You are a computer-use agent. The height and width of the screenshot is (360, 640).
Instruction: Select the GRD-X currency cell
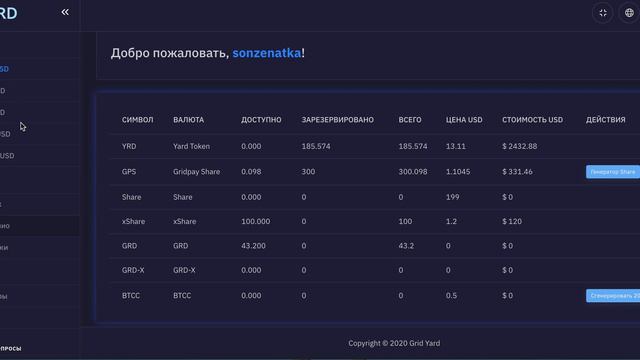pyautogui.click(x=184, y=270)
